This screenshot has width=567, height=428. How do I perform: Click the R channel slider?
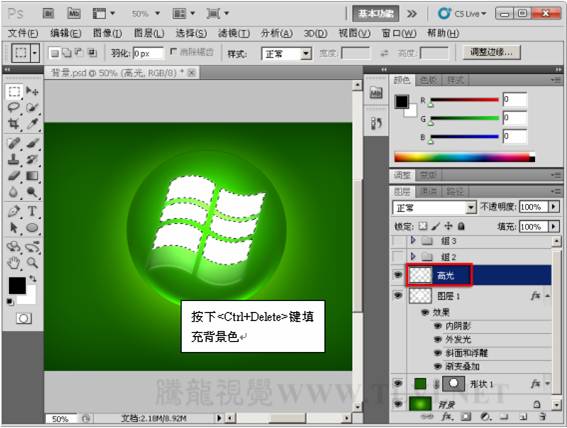[x=464, y=100]
